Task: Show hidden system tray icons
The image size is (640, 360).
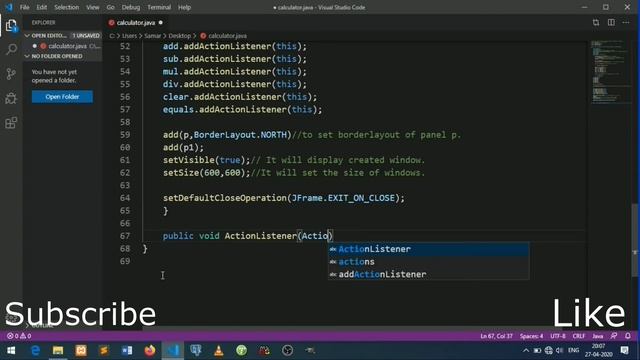Action: click(x=526, y=350)
